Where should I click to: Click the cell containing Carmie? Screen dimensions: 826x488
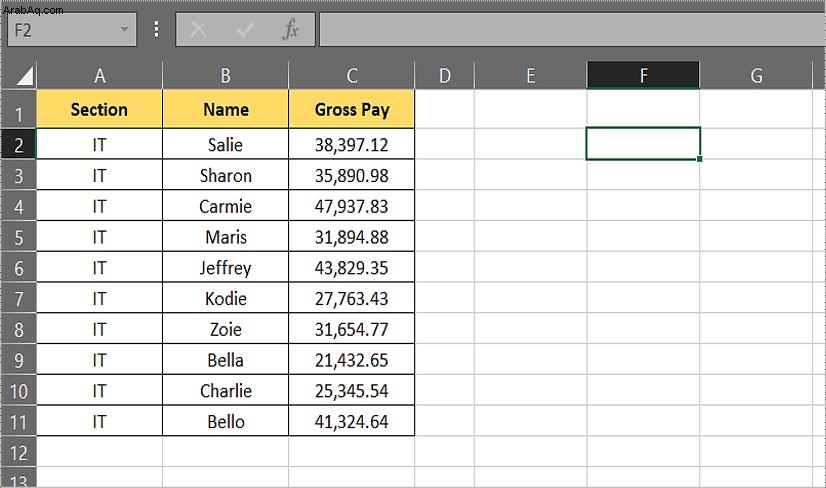[x=225, y=206]
